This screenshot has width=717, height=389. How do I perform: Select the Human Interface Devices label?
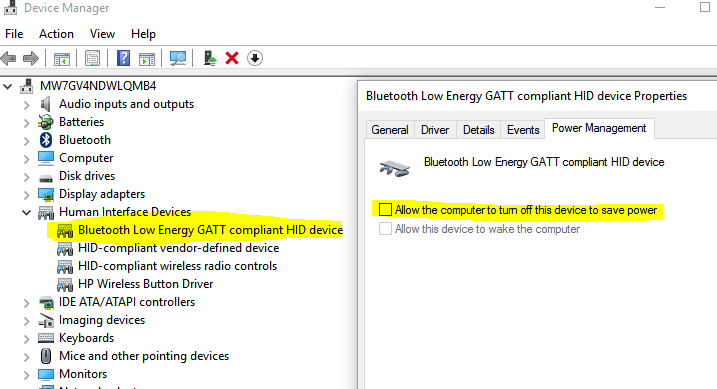[125, 212]
